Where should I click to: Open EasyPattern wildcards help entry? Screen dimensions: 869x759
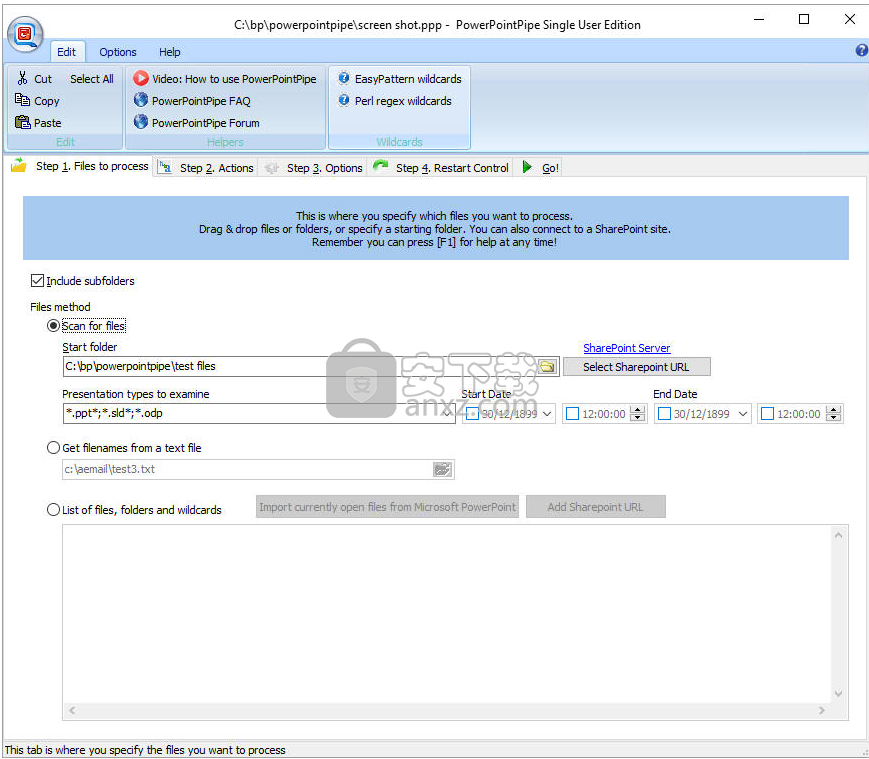click(x=400, y=79)
